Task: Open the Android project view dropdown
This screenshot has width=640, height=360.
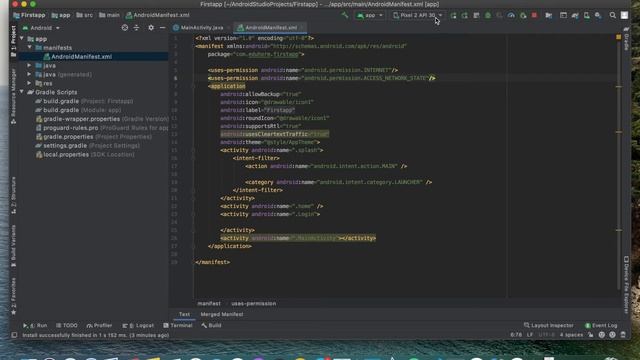Action: tap(41, 28)
